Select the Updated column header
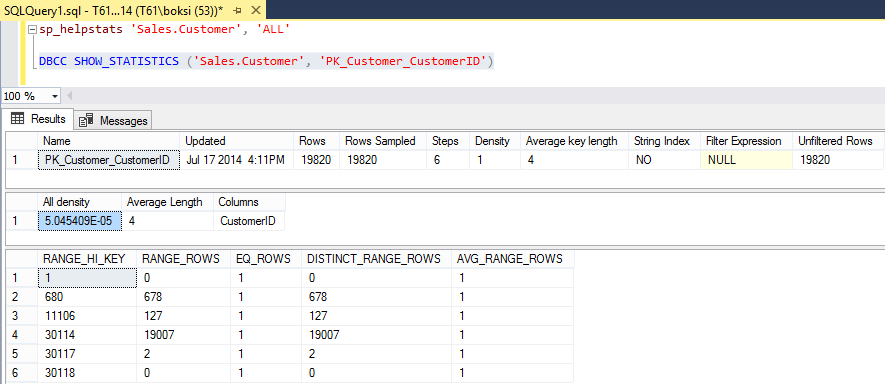This screenshot has height=384, width=885. [x=237, y=141]
